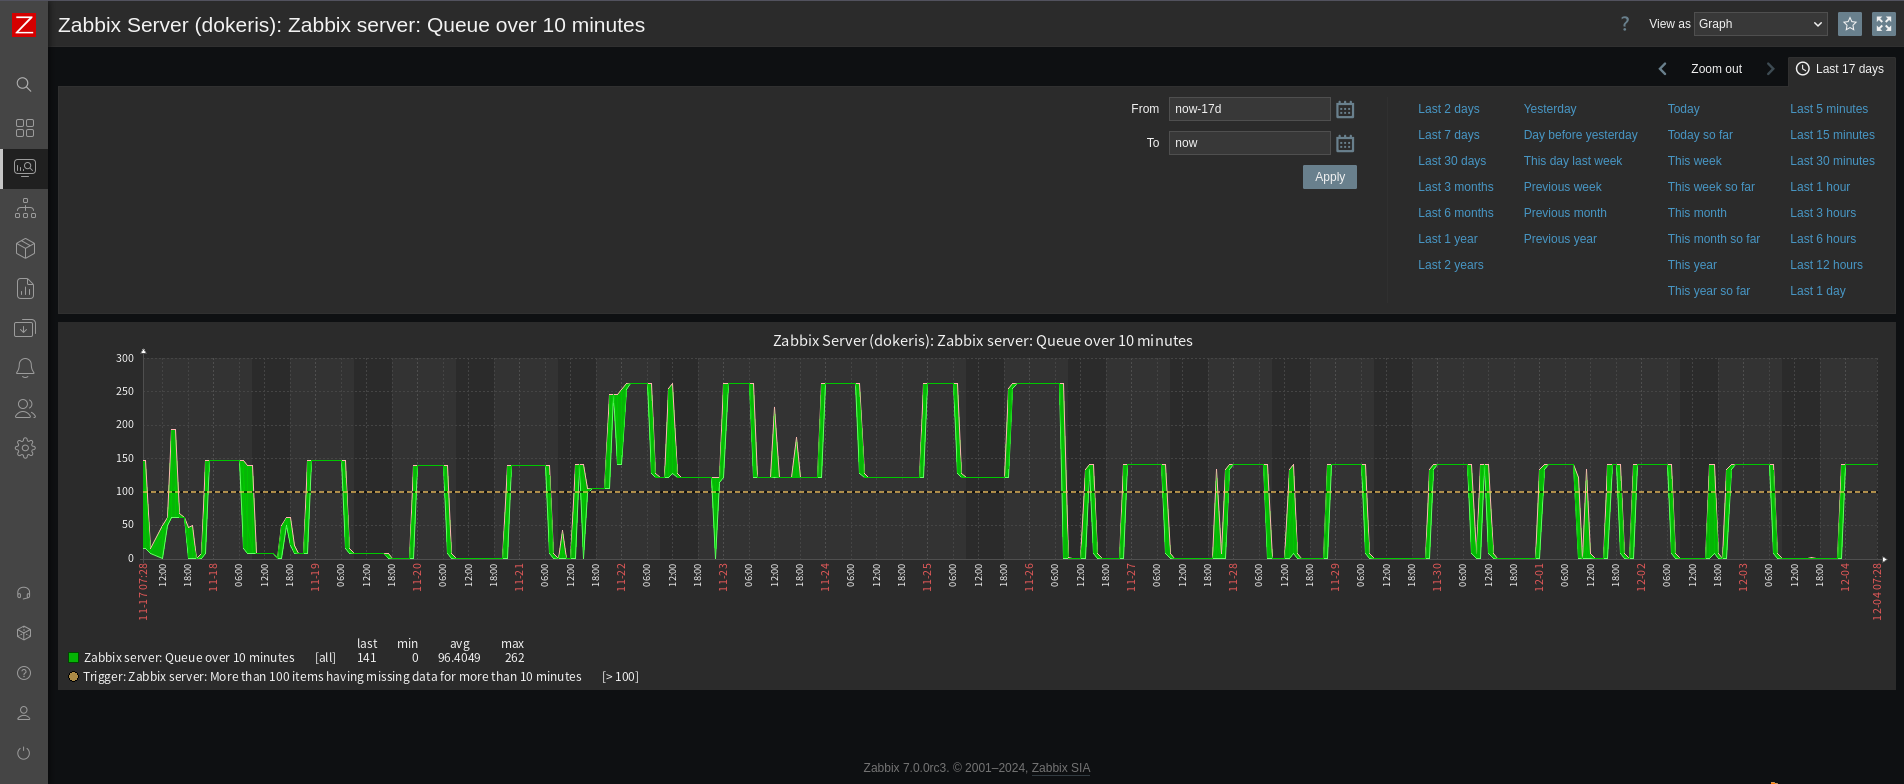
Task: Expand the View as Graph dropdown
Action: pyautogui.click(x=1761, y=24)
